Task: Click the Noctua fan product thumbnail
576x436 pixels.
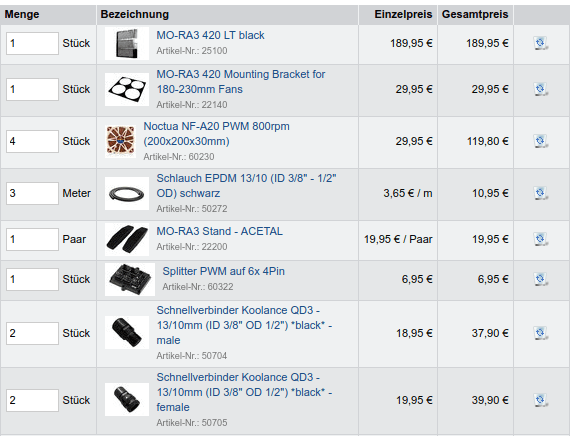Action: coord(120,141)
